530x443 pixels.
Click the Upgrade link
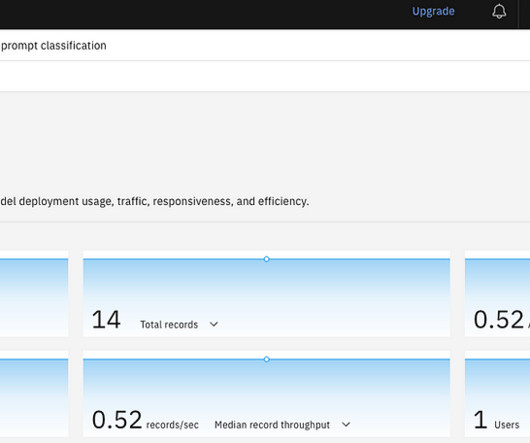click(433, 11)
